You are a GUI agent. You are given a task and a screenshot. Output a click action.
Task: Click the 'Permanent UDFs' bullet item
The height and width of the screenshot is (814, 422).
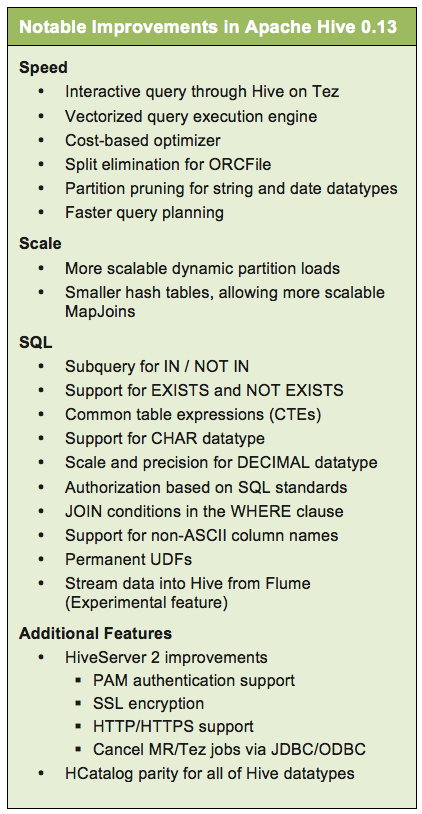click(x=128, y=559)
